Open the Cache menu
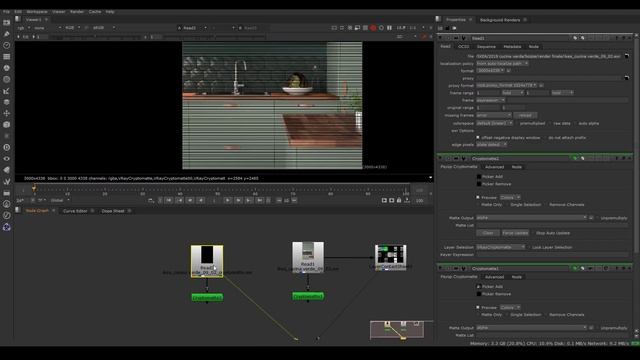The height and width of the screenshot is (360, 640). (x=95, y=11)
